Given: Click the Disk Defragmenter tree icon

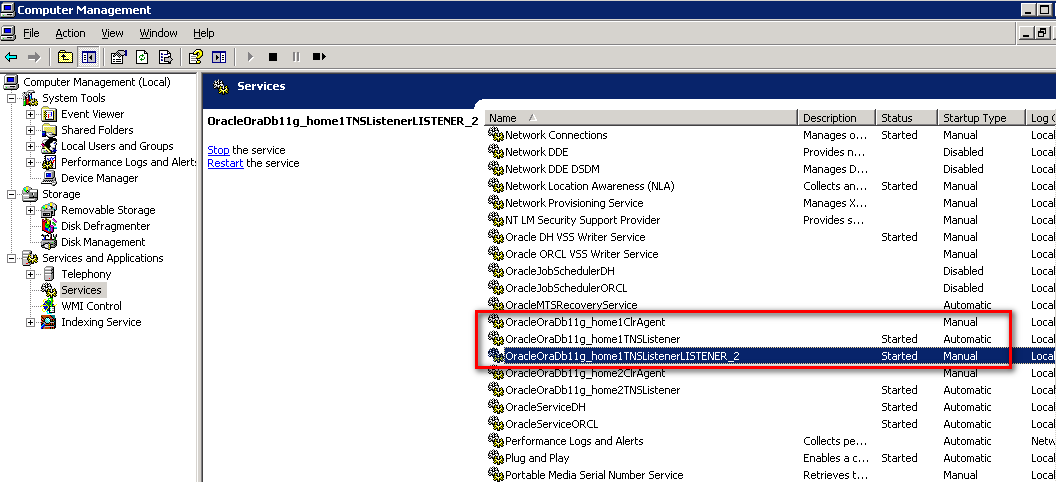Looking at the screenshot, I should 50,226.
